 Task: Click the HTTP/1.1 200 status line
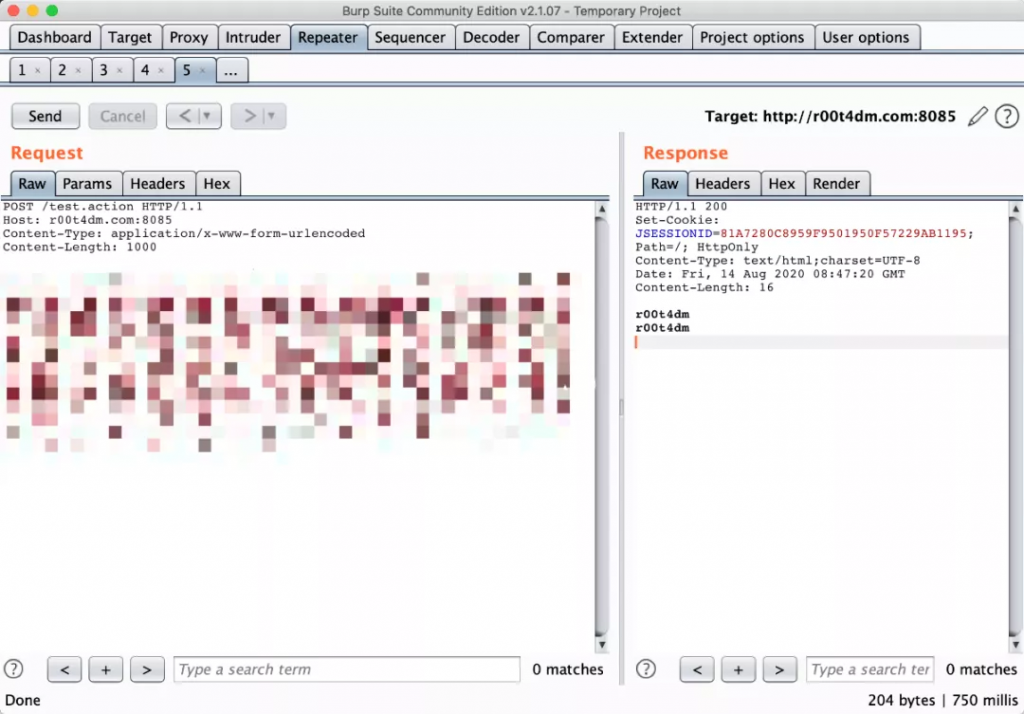coord(681,206)
